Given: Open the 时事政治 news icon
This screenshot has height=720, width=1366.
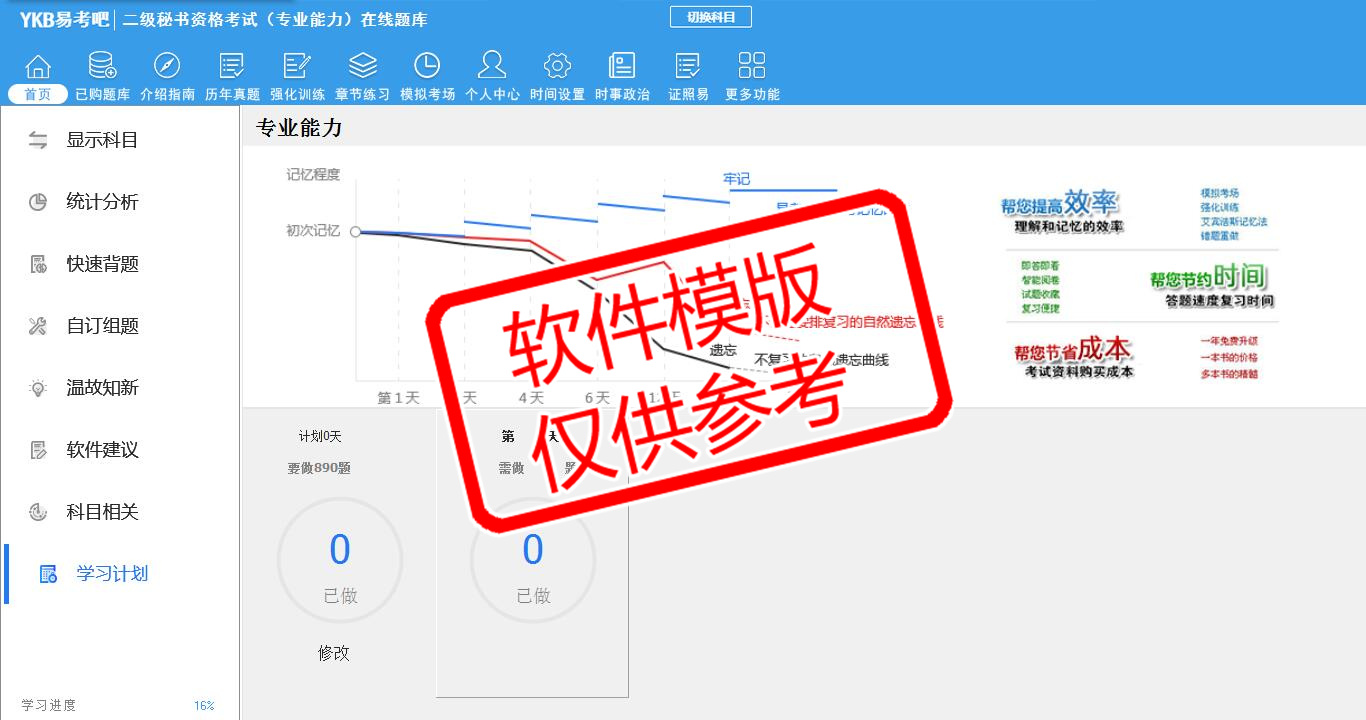Looking at the screenshot, I should pos(622,66).
